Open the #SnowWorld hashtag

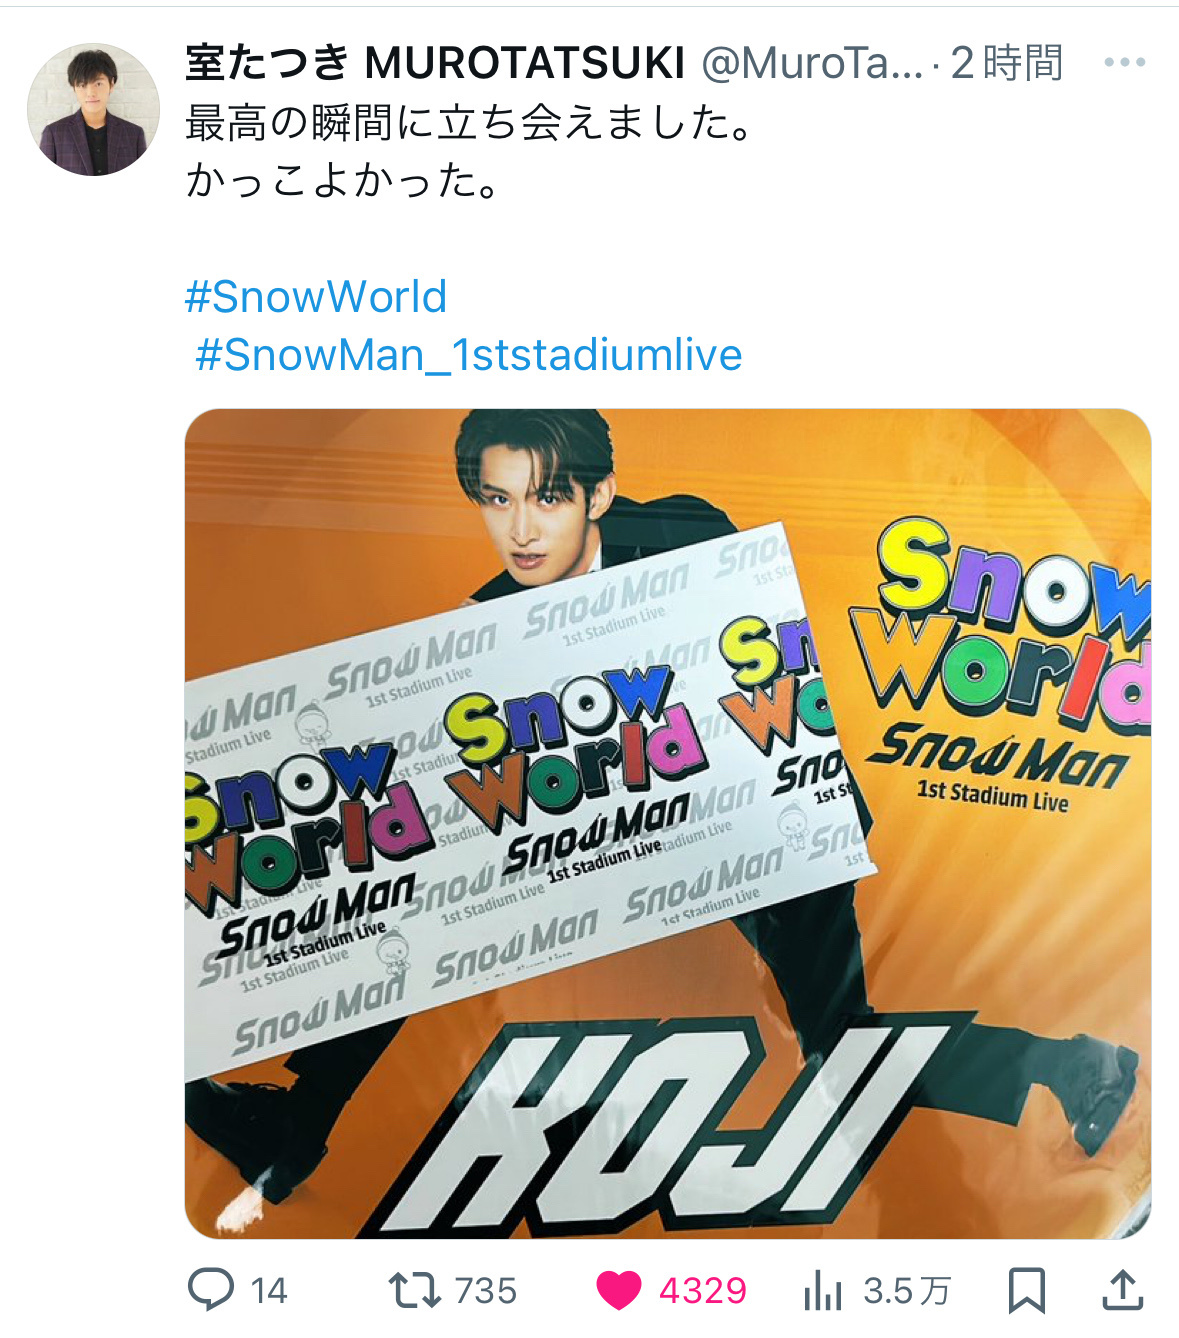316,297
